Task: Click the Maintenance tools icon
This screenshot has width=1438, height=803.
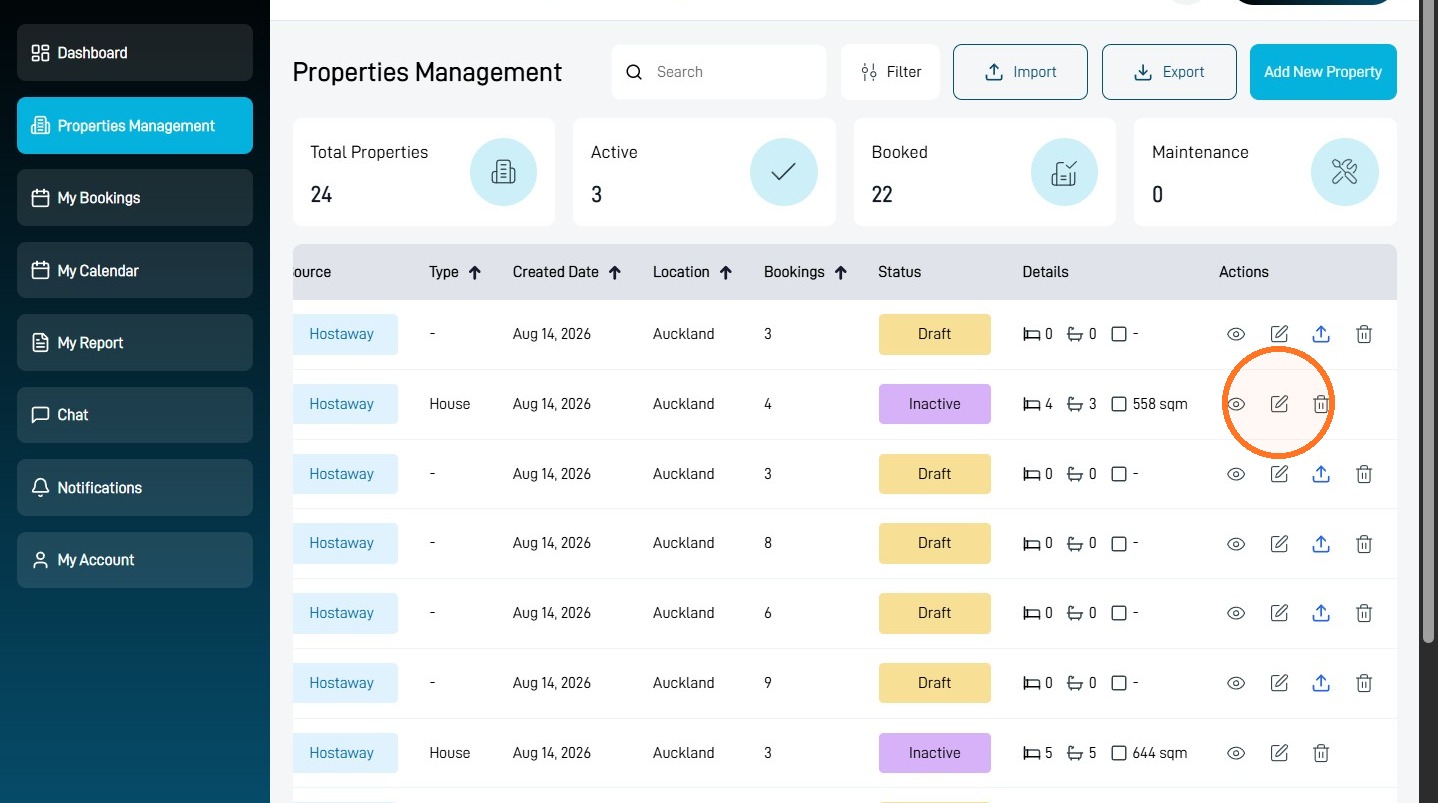Action: [x=1345, y=172]
